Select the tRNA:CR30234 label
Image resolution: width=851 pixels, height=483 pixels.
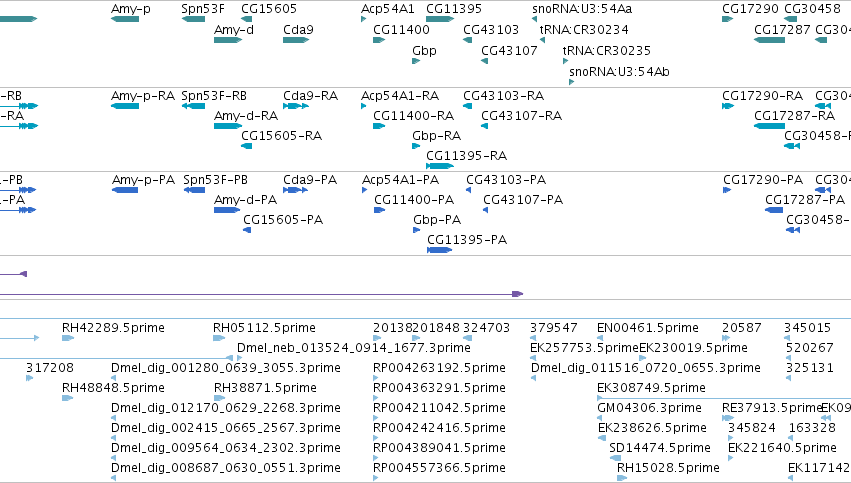coord(584,29)
